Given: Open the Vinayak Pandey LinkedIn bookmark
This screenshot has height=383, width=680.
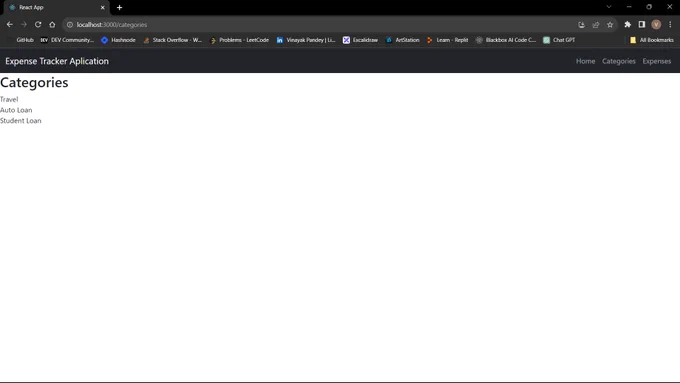Looking at the screenshot, I should [x=306, y=40].
